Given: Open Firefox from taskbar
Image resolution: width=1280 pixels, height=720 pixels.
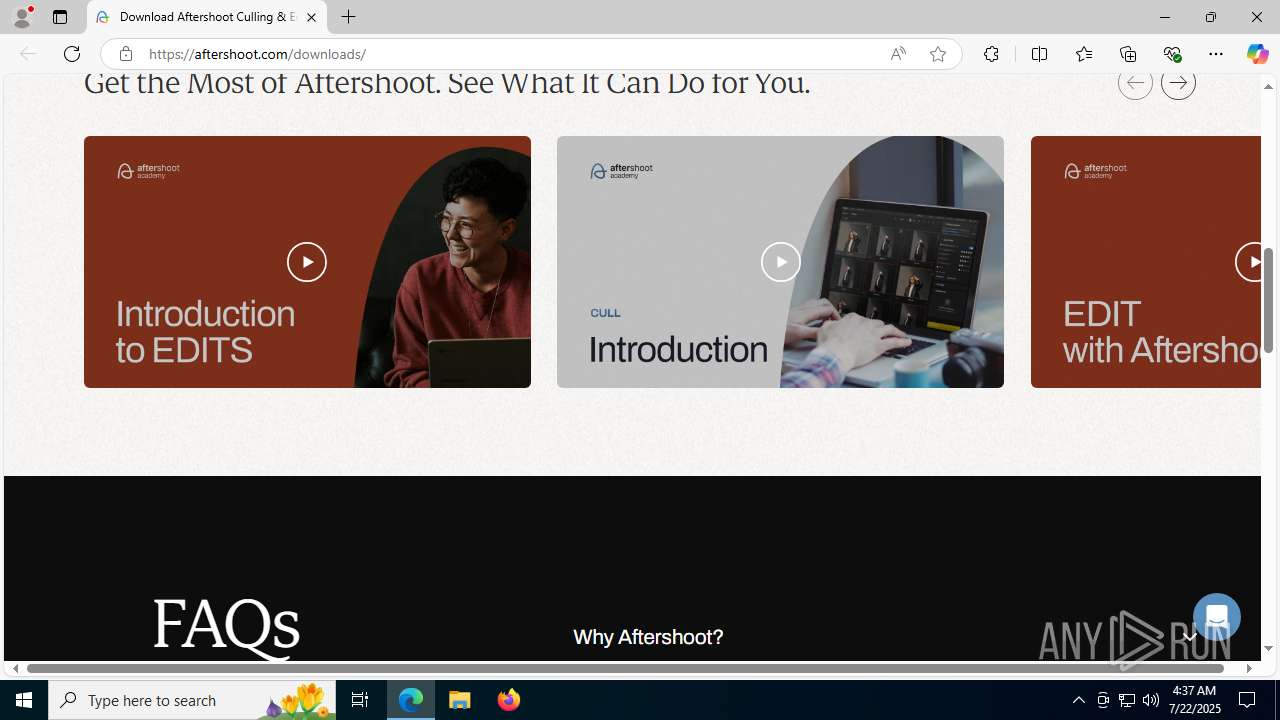Looking at the screenshot, I should click(508, 700).
